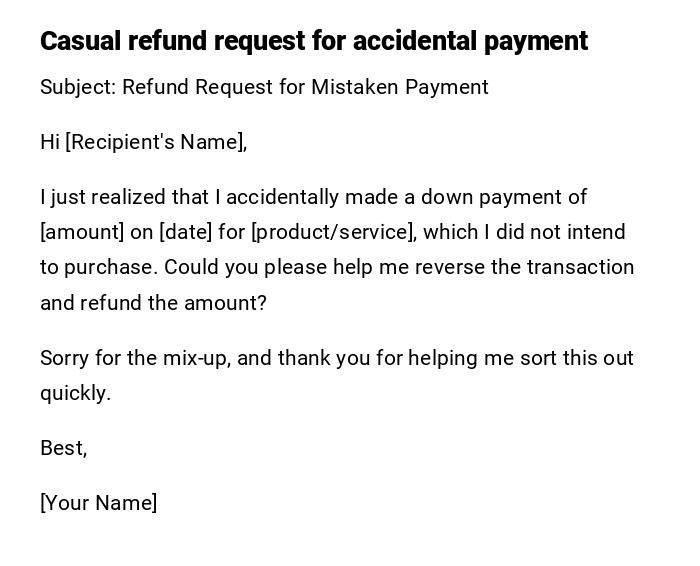Screen dimensions: 700x566
Task: Click the [Recipient's Name] placeholder
Action: [x=155, y=142]
